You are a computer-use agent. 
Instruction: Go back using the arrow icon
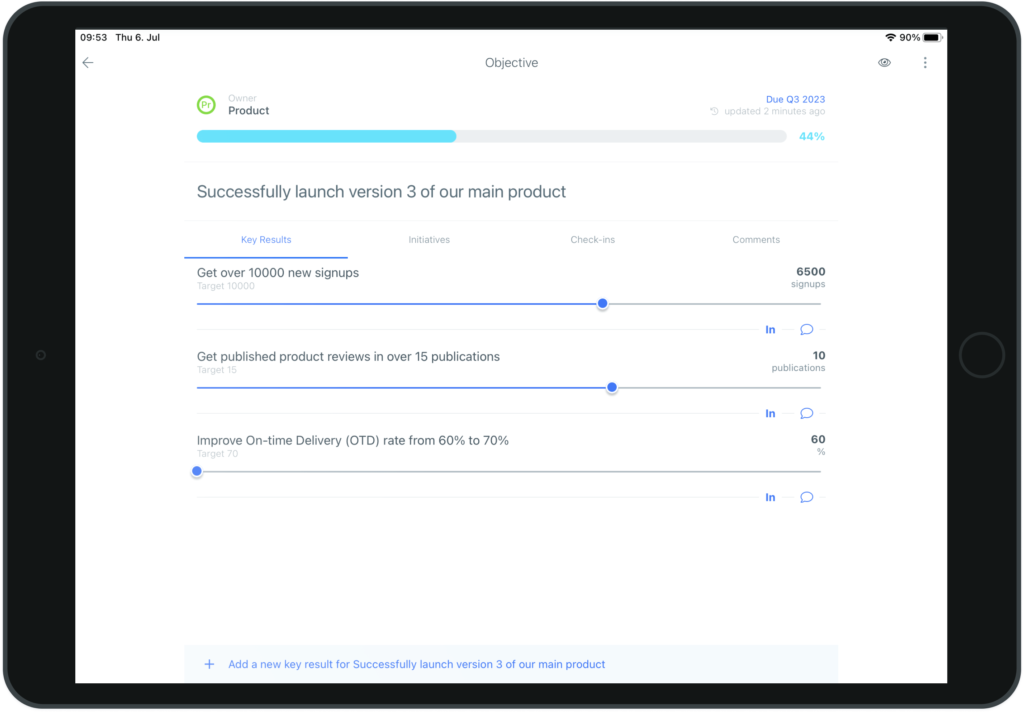coord(88,63)
